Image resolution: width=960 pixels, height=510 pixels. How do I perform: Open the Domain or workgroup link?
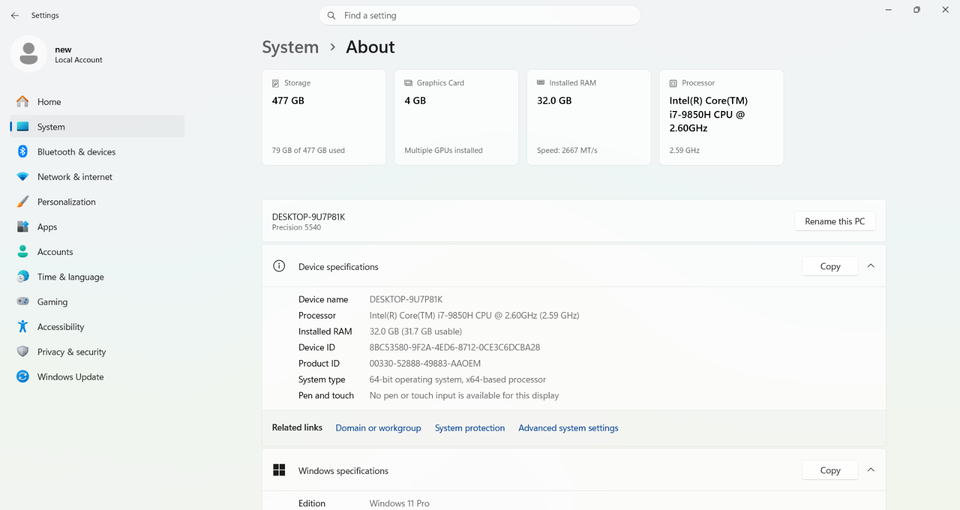coord(378,428)
